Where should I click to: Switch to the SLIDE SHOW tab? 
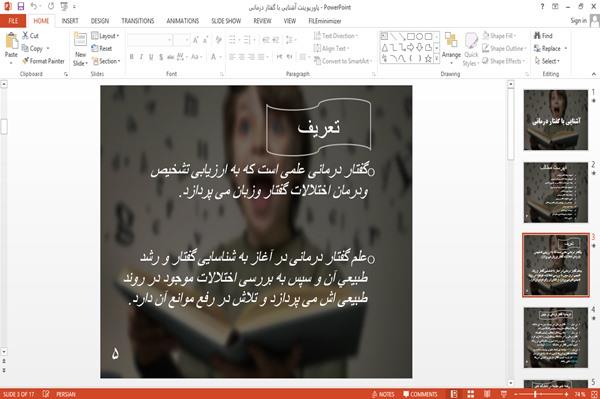(x=226, y=21)
